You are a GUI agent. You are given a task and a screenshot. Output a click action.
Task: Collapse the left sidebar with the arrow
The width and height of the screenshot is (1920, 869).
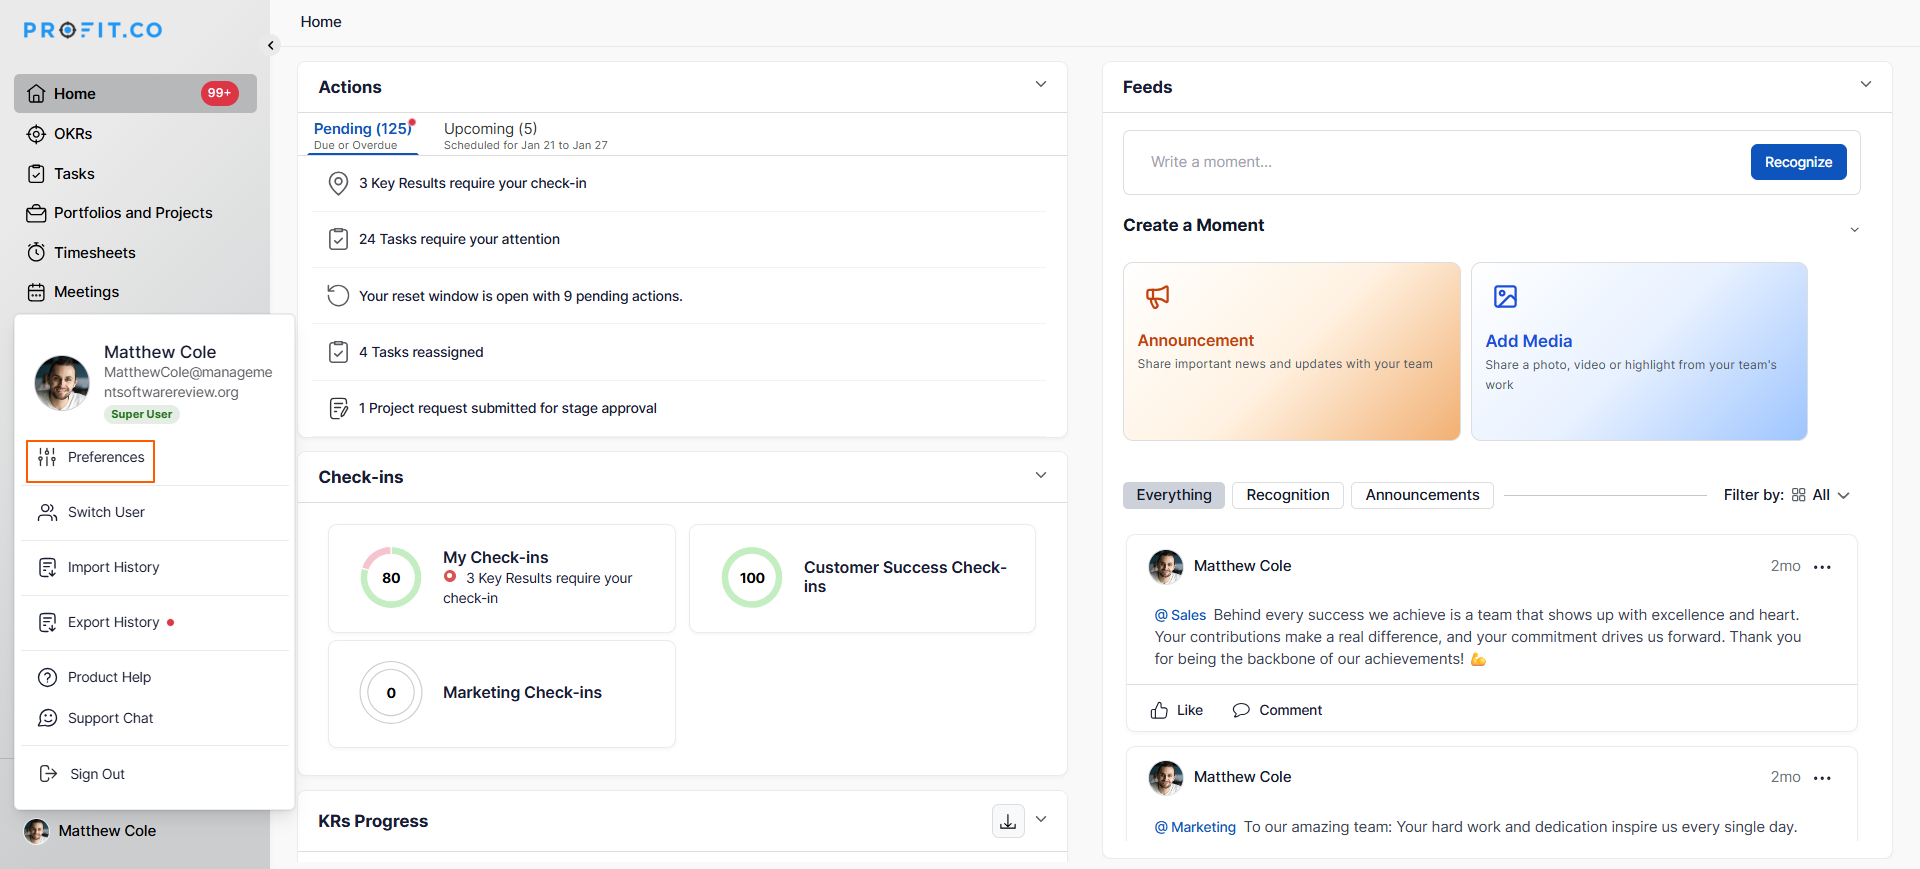point(270,45)
